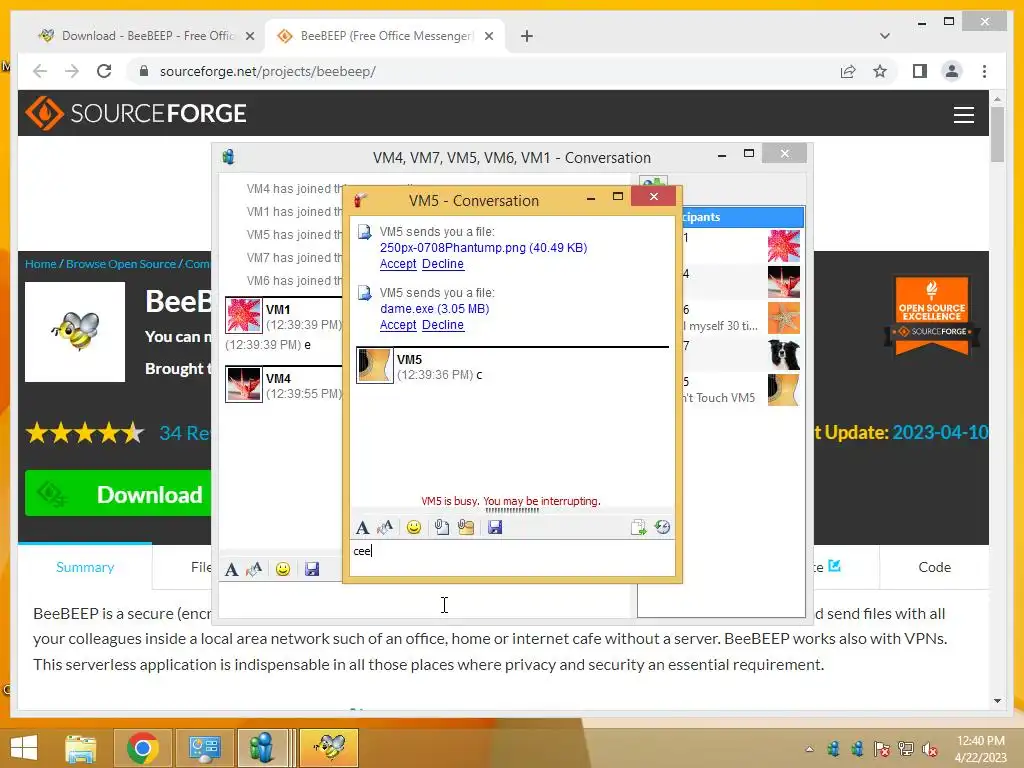
Task: Open SourceForge hamburger menu
Action: point(964,114)
